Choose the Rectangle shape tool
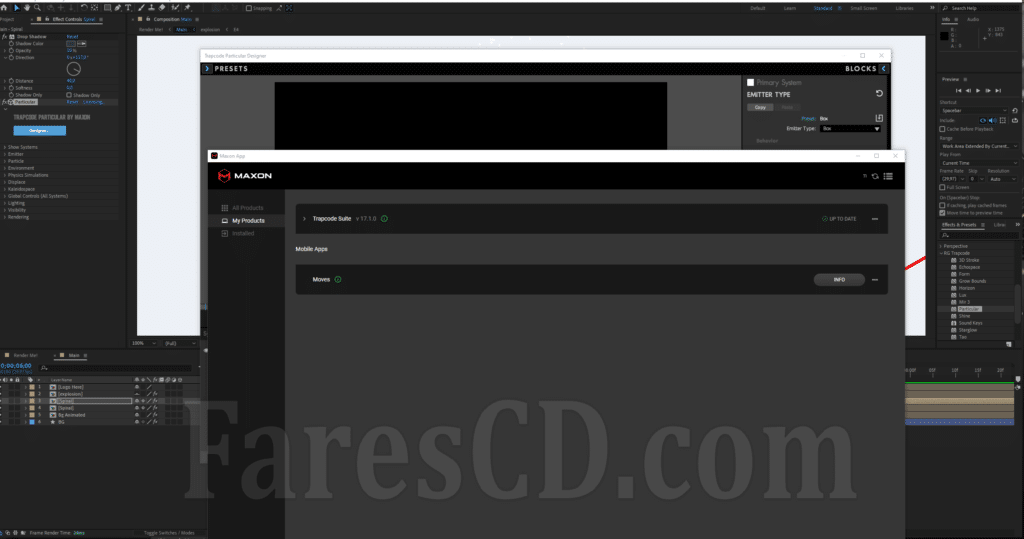 click(x=108, y=8)
